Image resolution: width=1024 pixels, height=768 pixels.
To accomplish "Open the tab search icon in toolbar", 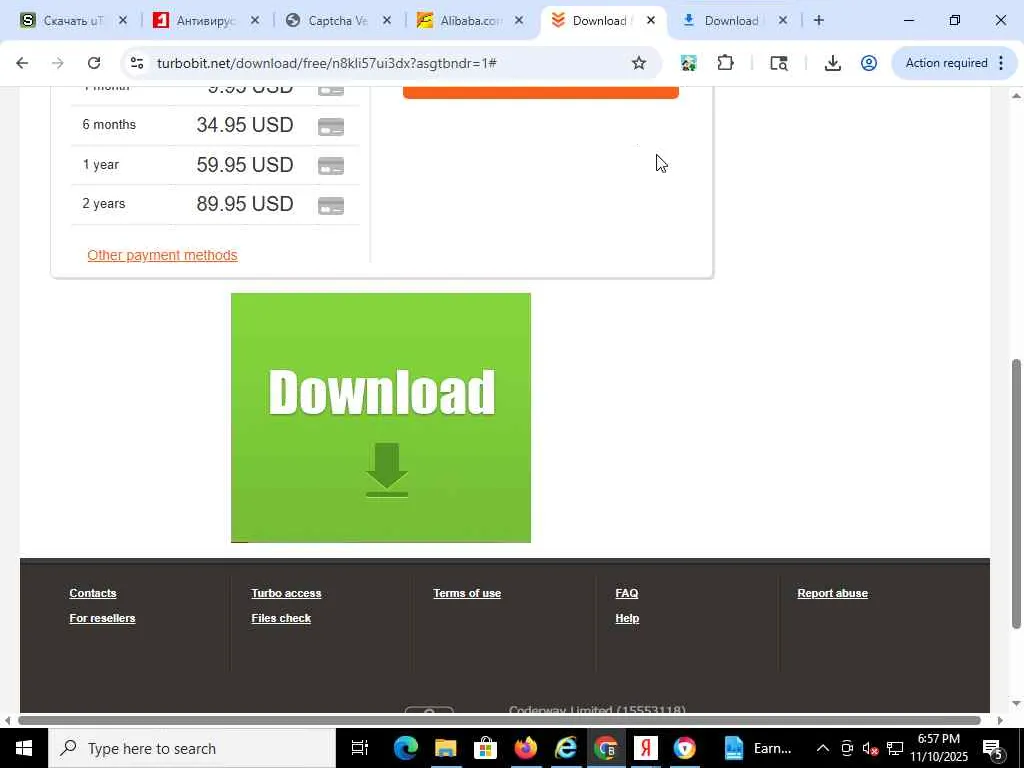I will [x=778, y=63].
